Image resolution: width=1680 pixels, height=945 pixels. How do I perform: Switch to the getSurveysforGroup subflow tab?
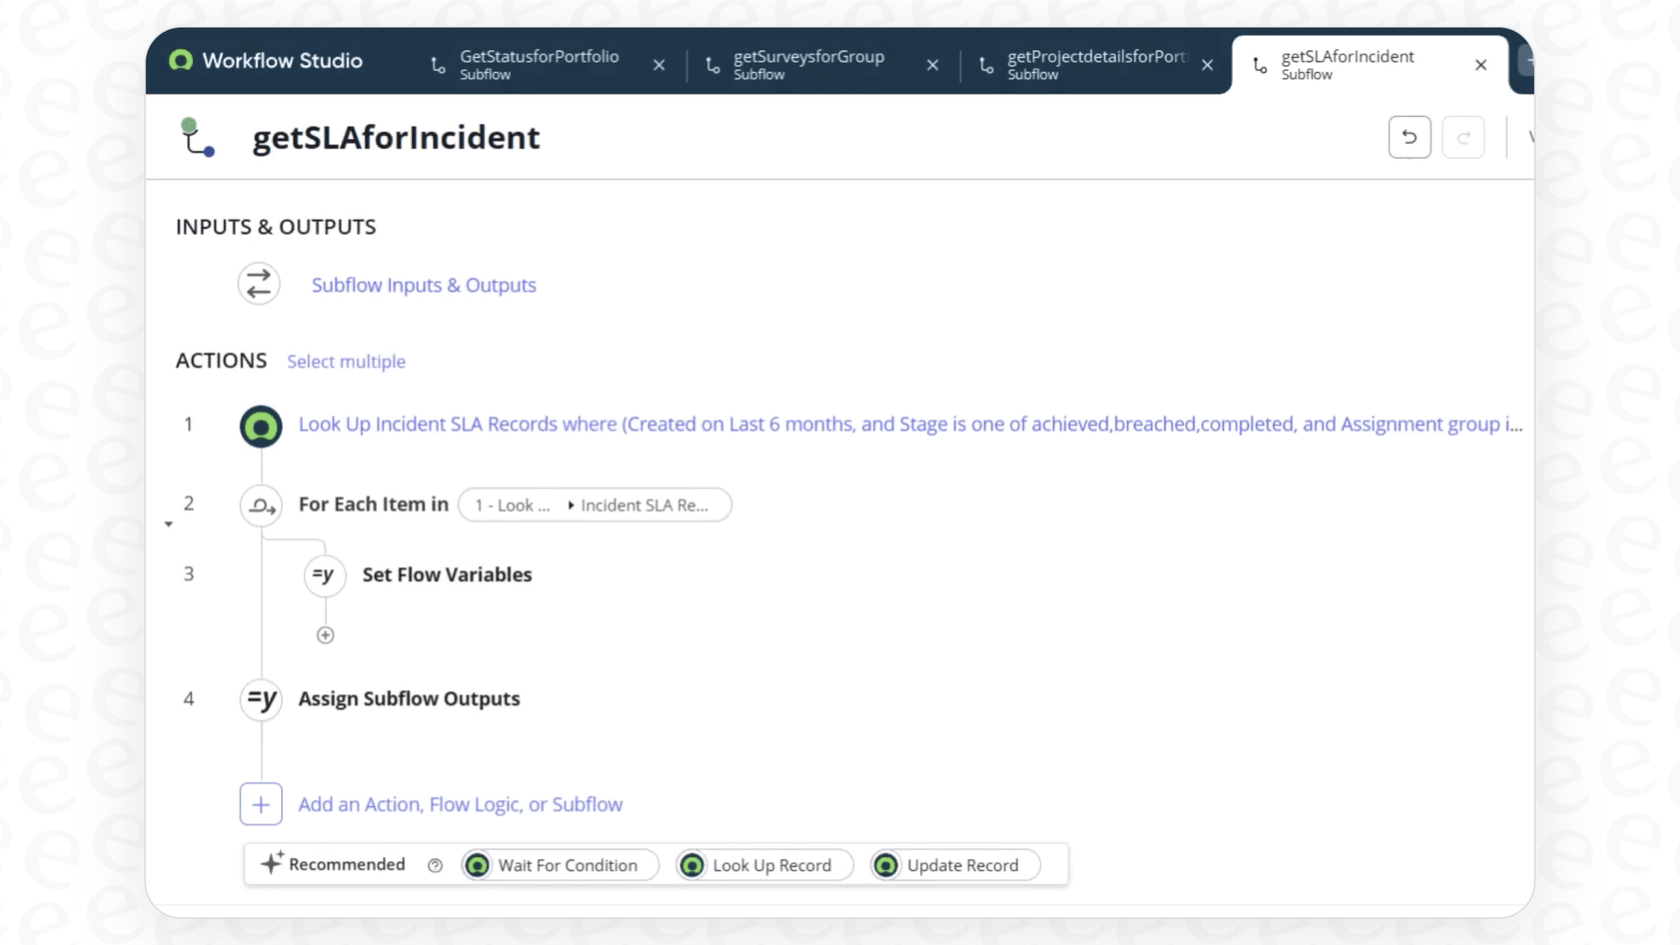point(809,64)
